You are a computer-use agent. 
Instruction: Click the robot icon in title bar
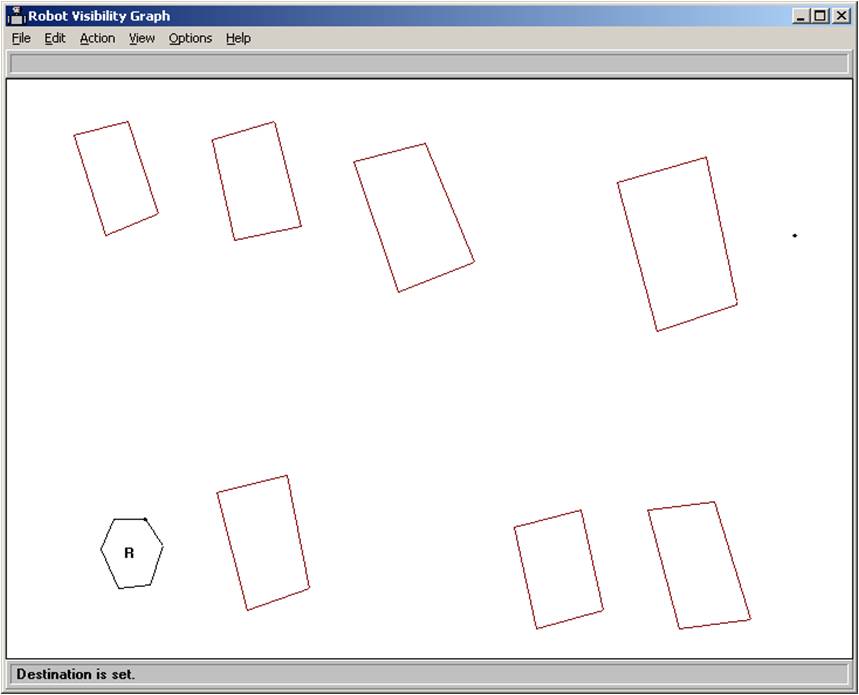click(x=16, y=16)
